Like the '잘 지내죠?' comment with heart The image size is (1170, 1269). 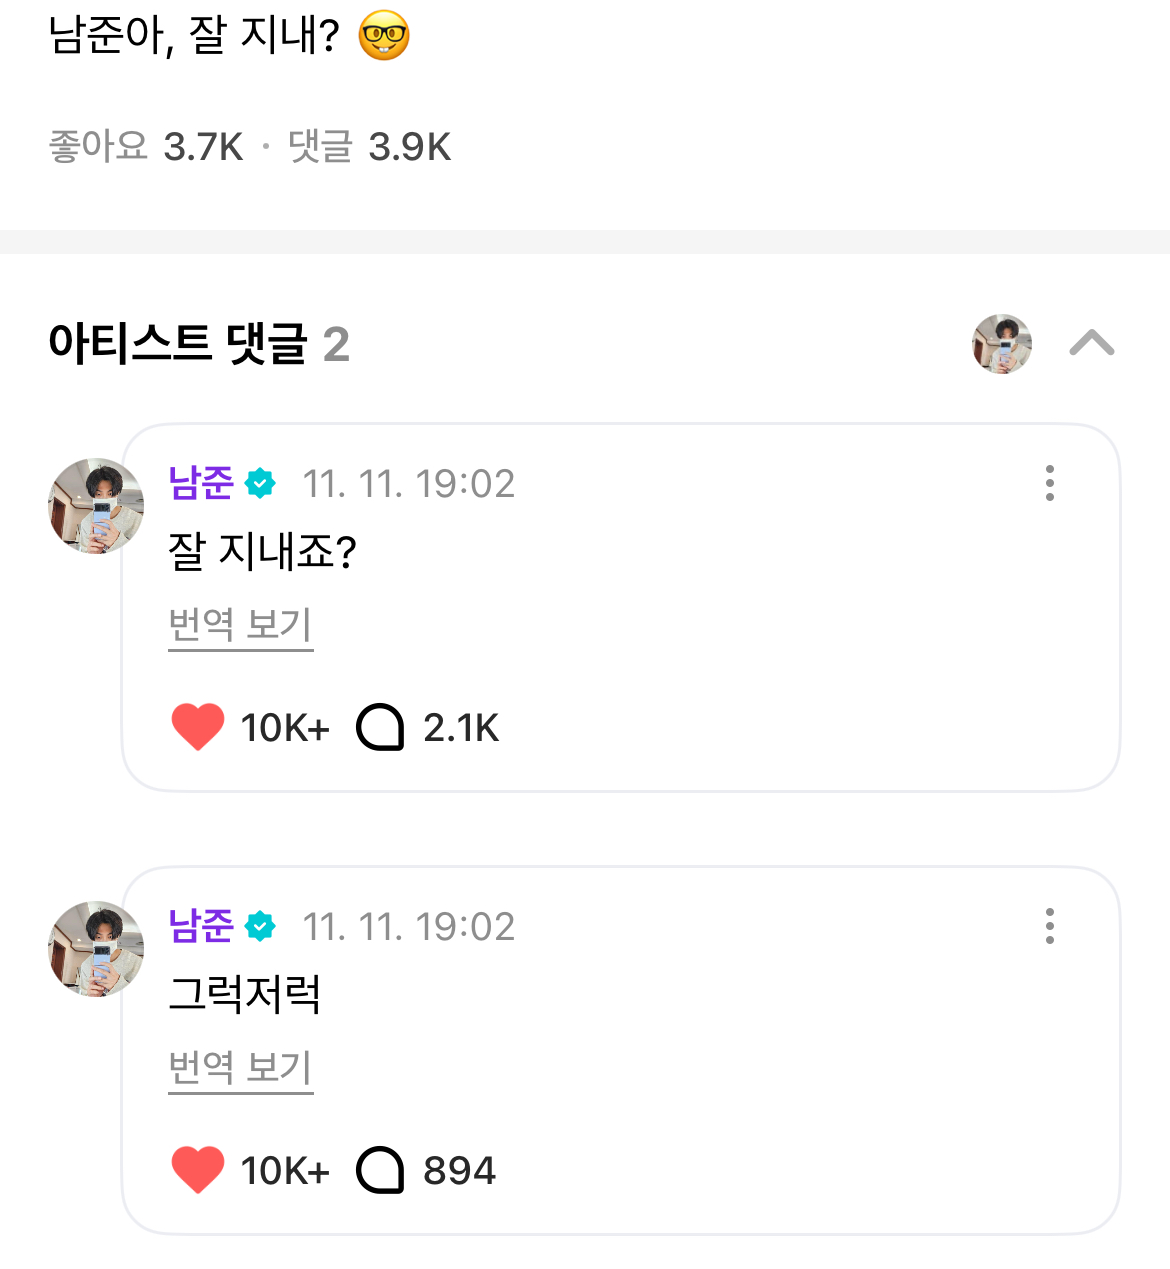(x=198, y=727)
